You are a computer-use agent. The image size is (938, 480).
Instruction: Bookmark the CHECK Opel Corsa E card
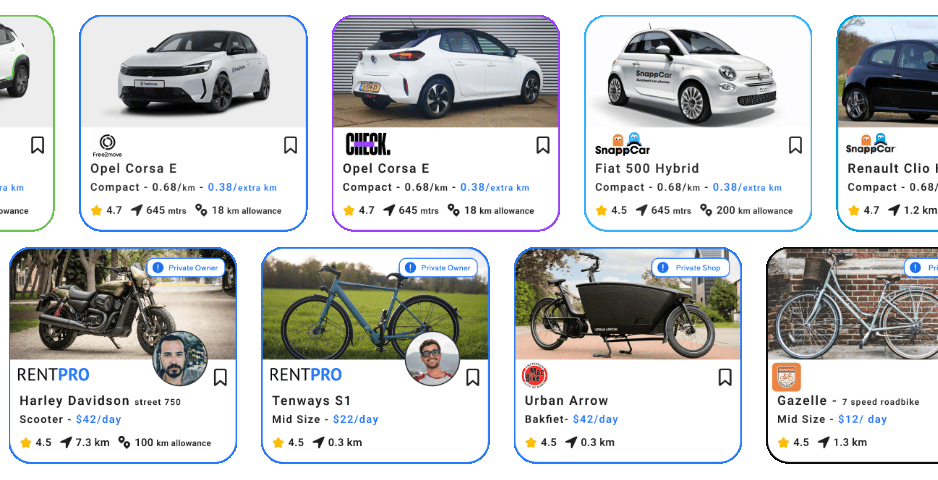coord(543,145)
